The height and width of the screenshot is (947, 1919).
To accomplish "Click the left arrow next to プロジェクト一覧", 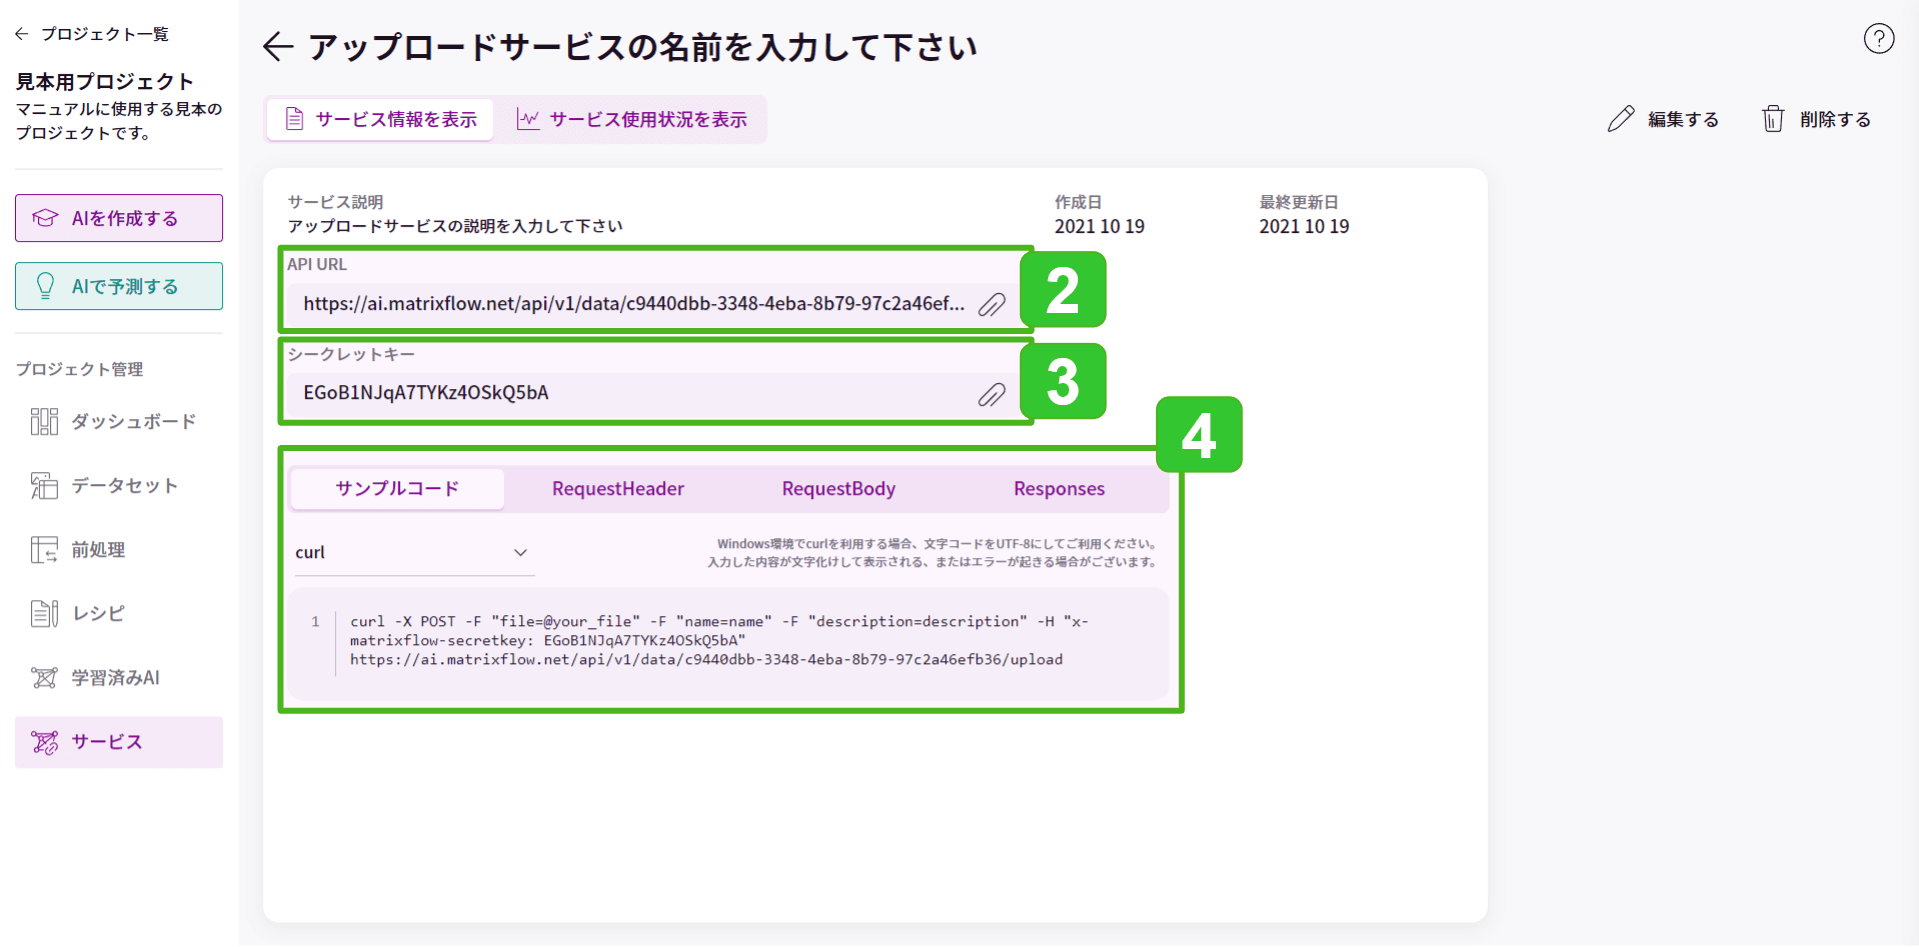I will coord(21,34).
